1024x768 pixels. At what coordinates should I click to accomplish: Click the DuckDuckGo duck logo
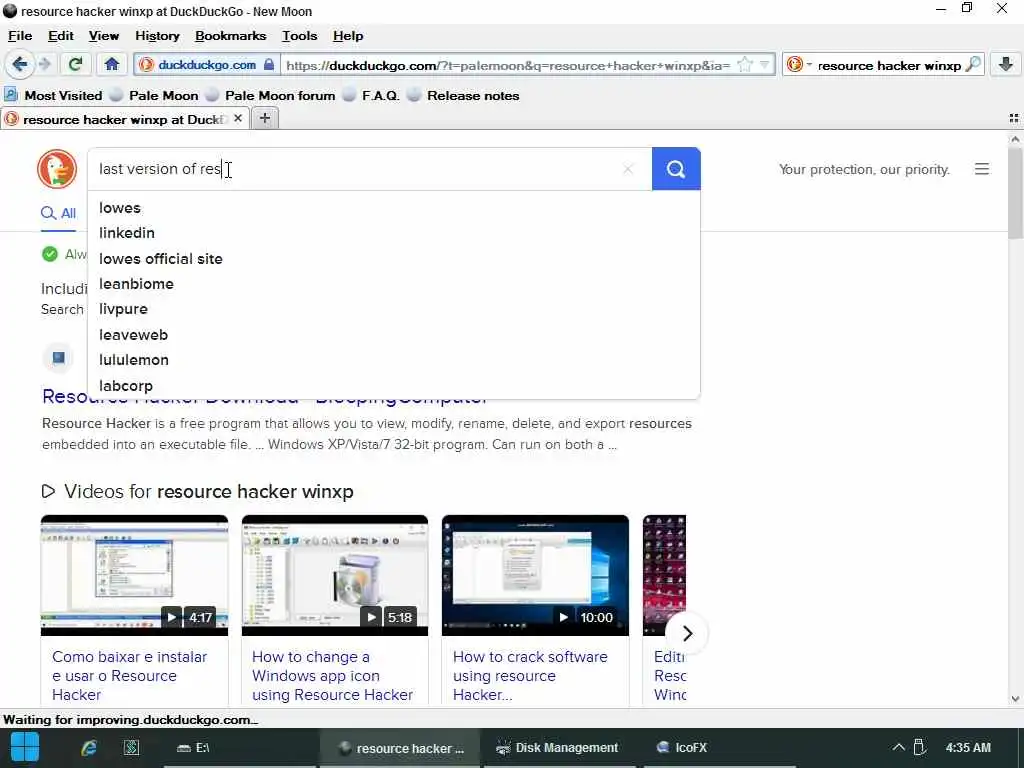point(57,168)
